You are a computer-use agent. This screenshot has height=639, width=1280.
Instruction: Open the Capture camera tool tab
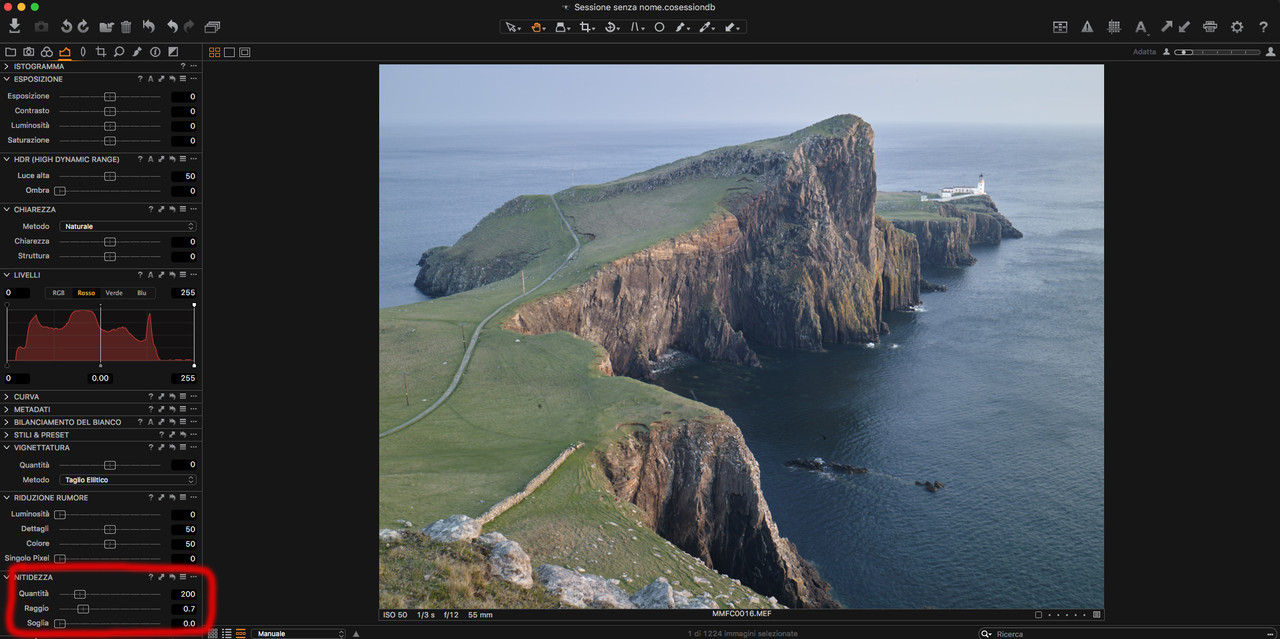coord(28,51)
